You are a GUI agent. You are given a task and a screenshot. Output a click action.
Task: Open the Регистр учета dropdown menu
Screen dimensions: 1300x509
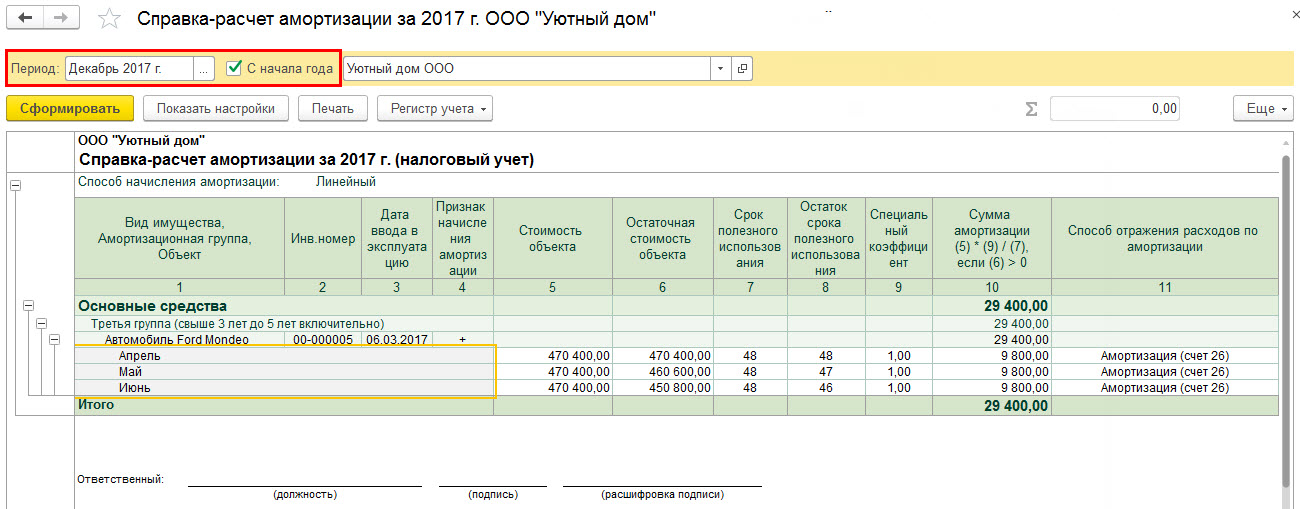click(435, 108)
